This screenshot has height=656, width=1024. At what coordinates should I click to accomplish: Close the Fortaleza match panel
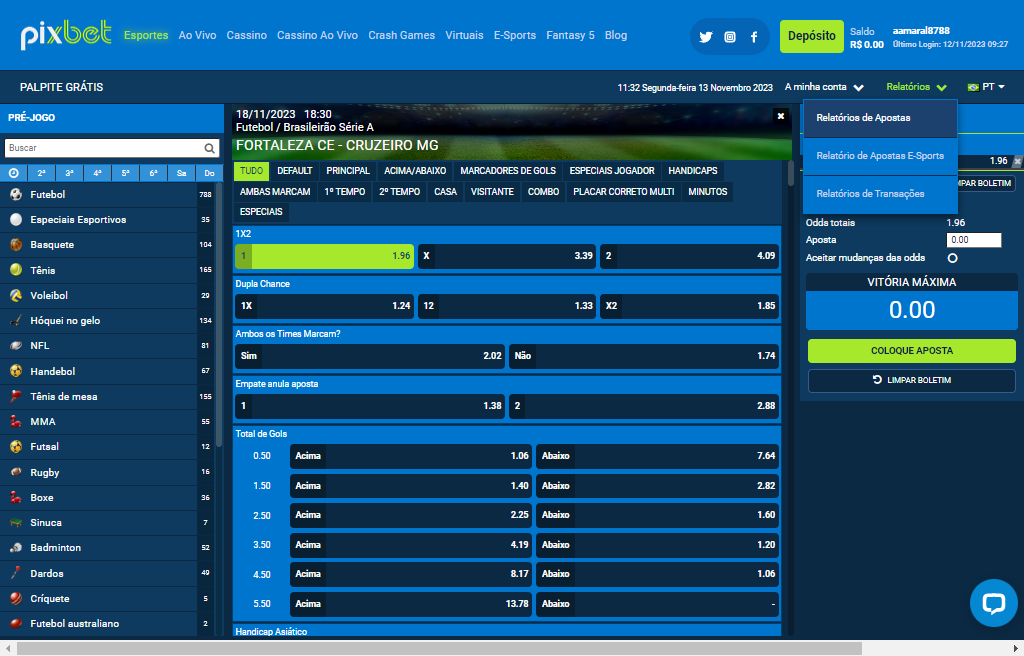(780, 116)
